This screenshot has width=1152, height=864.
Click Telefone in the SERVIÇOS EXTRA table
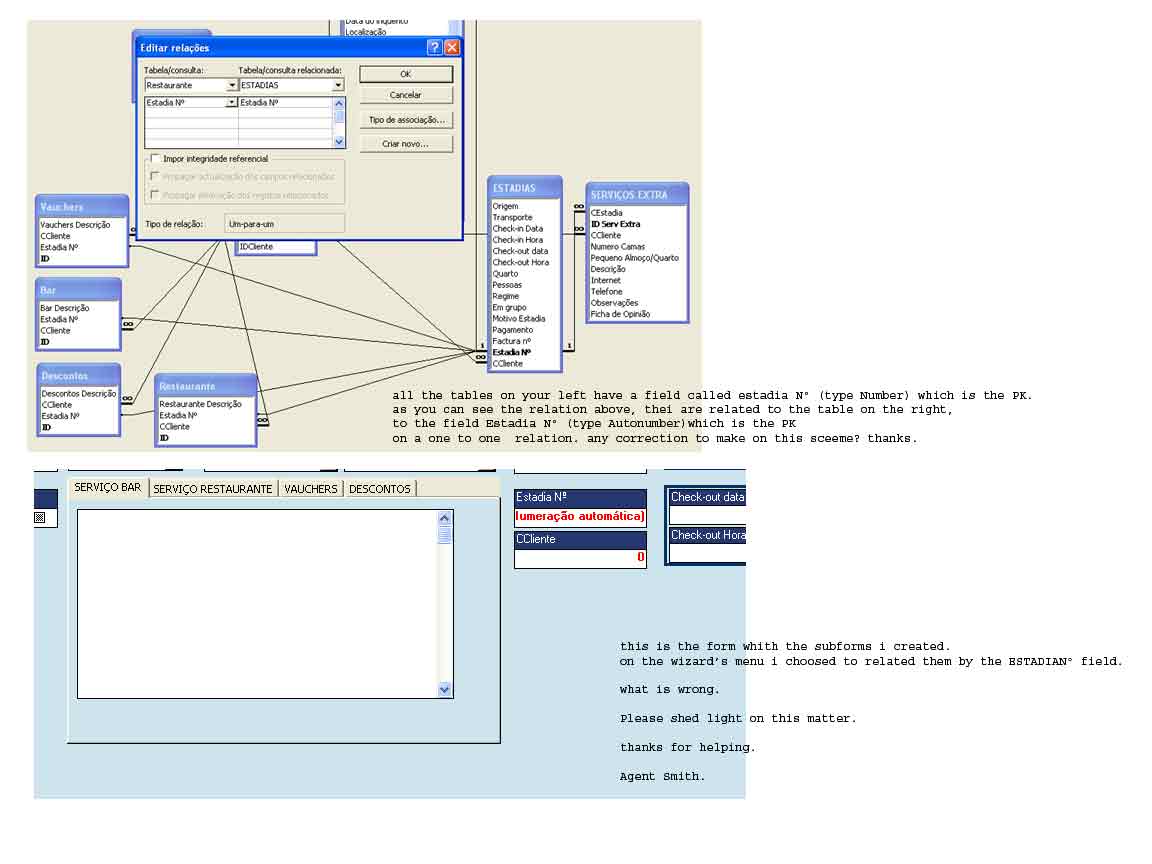pyautogui.click(x=607, y=292)
